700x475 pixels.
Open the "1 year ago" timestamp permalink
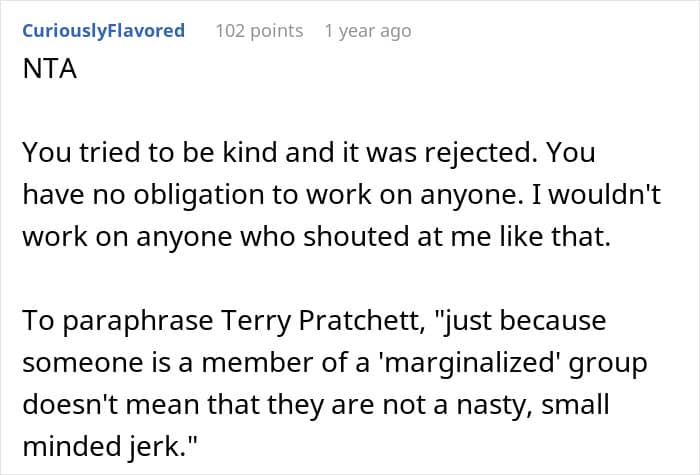pos(367,31)
